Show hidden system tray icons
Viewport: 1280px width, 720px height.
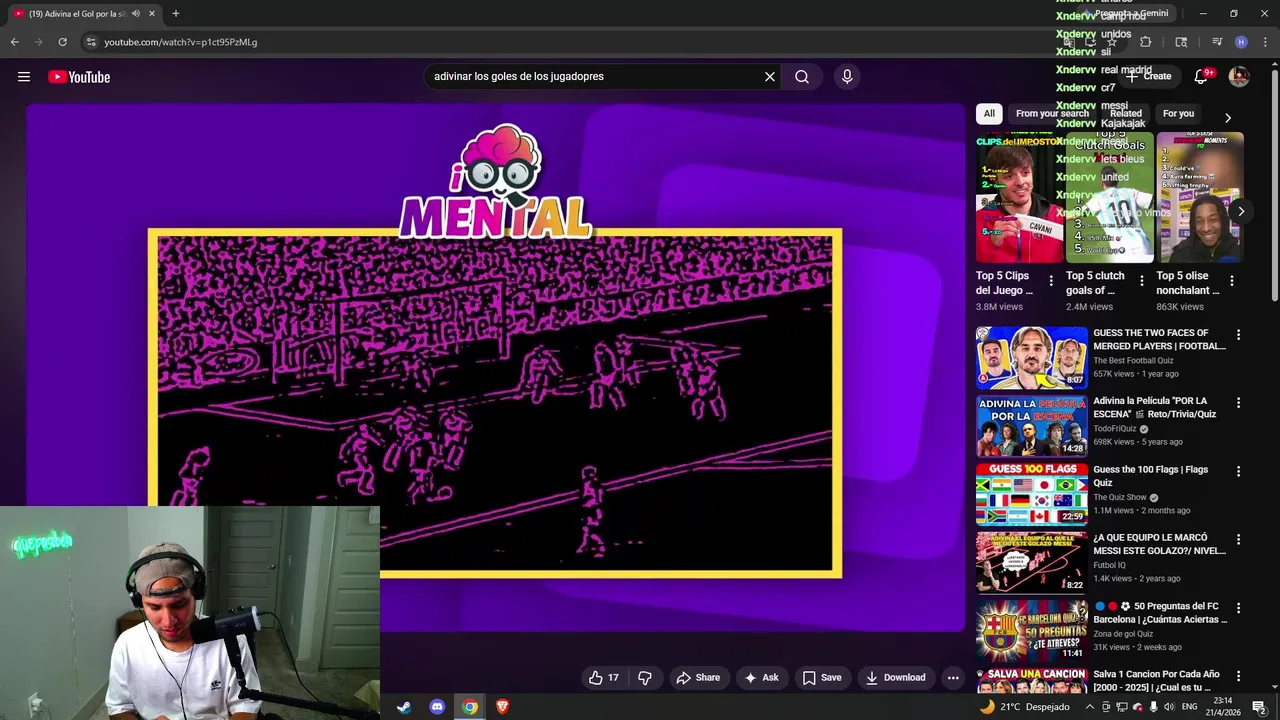click(1090, 707)
